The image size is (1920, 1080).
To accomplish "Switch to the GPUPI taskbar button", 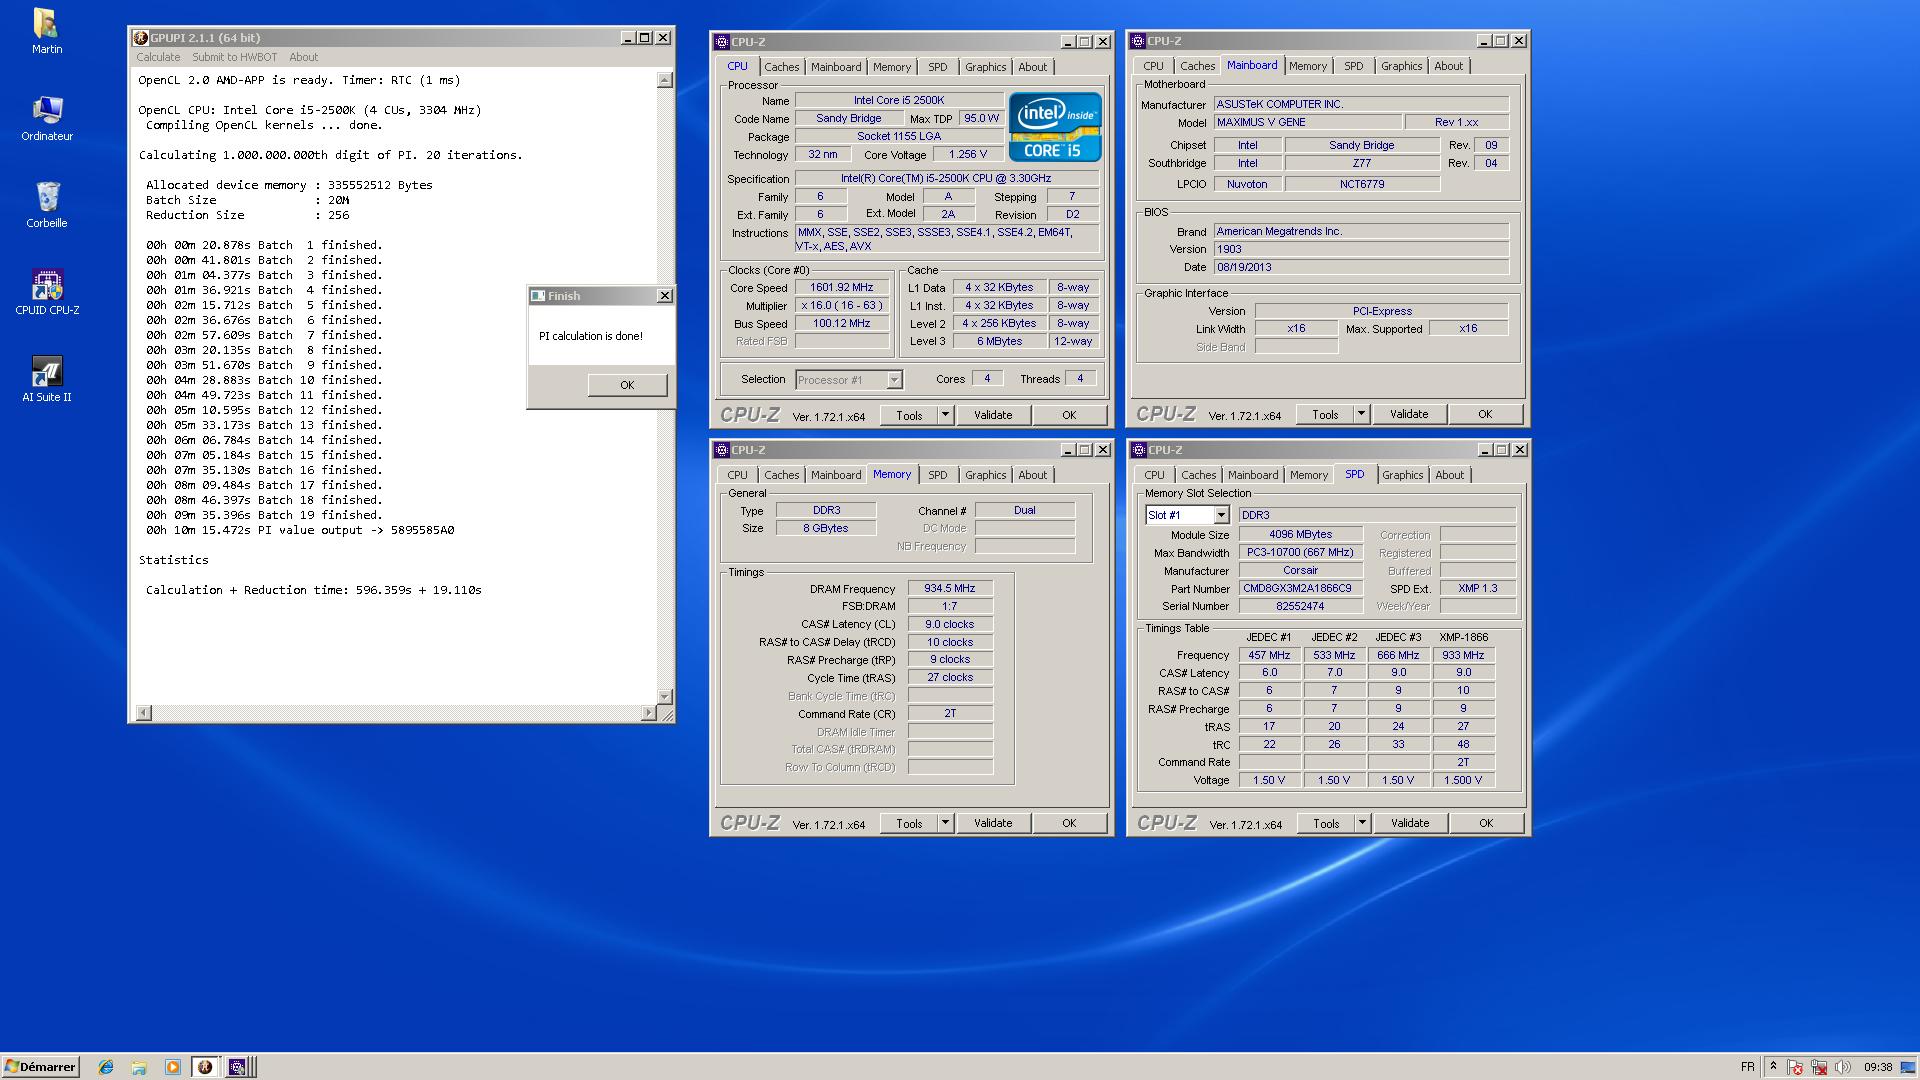I will click(205, 1067).
